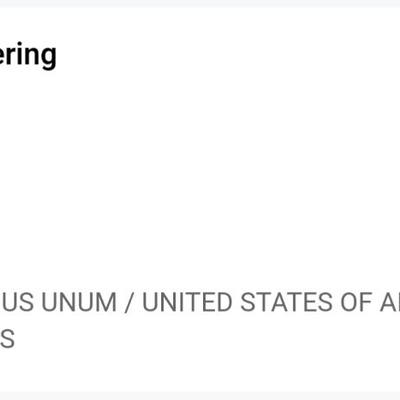400x400 pixels.
Task: Click the first "S" in "STATES"
Action: pyautogui.click(x=248, y=302)
